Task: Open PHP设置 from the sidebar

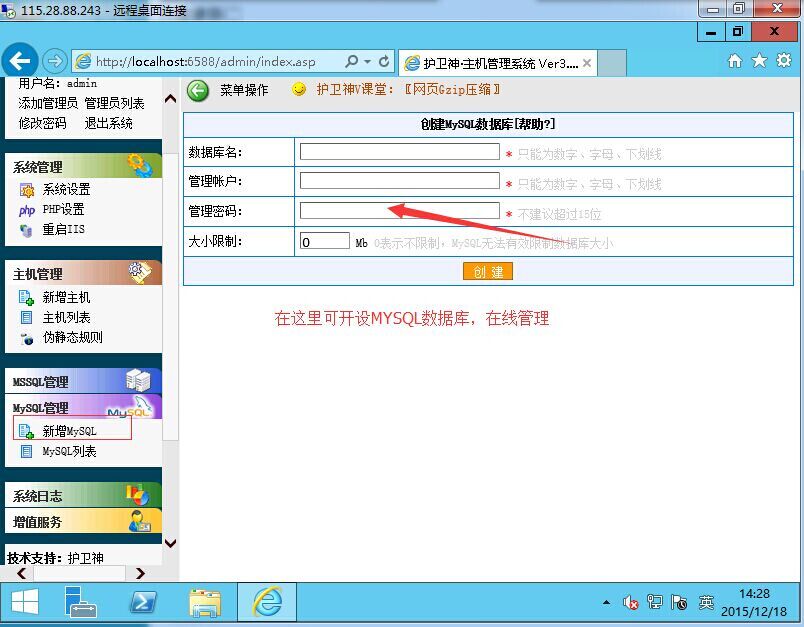Action: tap(63, 209)
